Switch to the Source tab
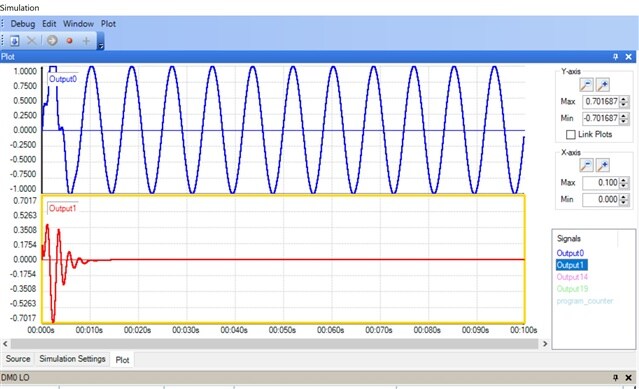This screenshot has width=639, height=389. [18, 359]
